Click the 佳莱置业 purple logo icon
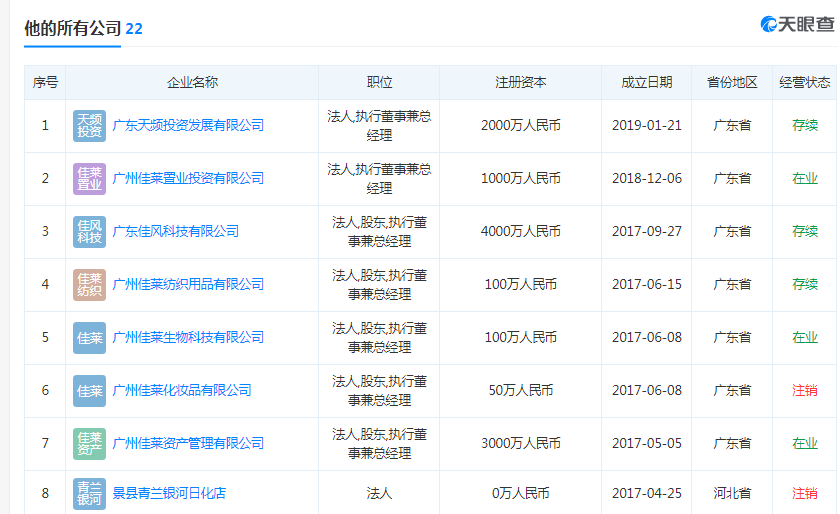 [x=89, y=179]
